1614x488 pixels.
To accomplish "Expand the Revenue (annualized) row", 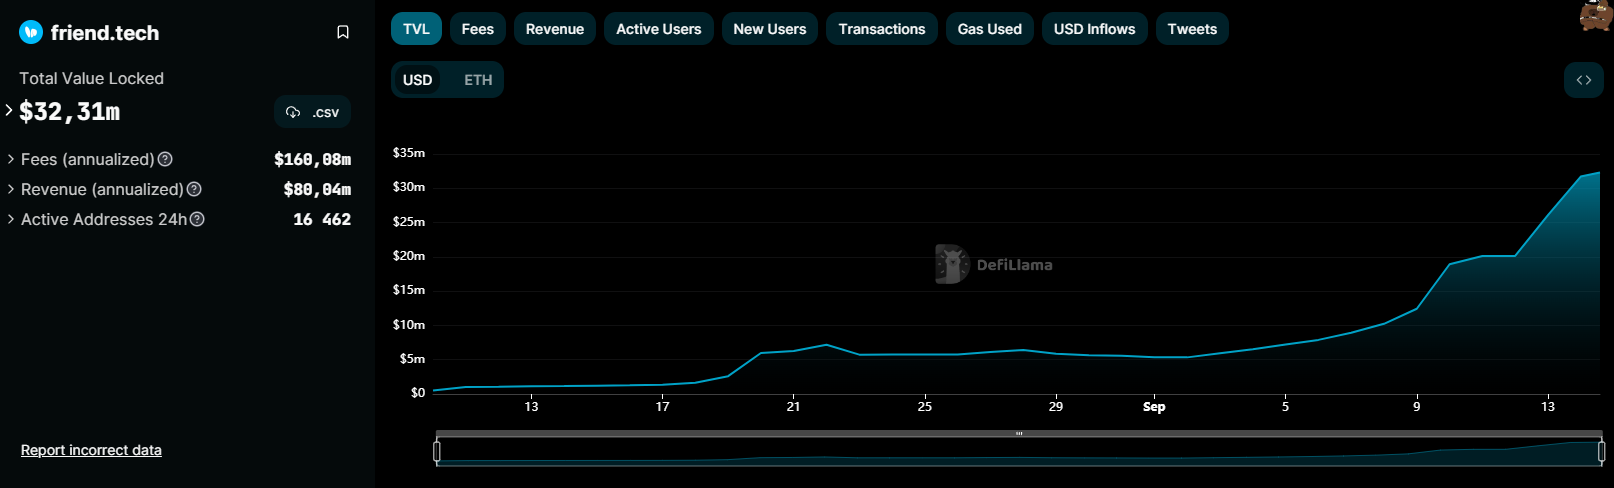I will [x=11, y=189].
